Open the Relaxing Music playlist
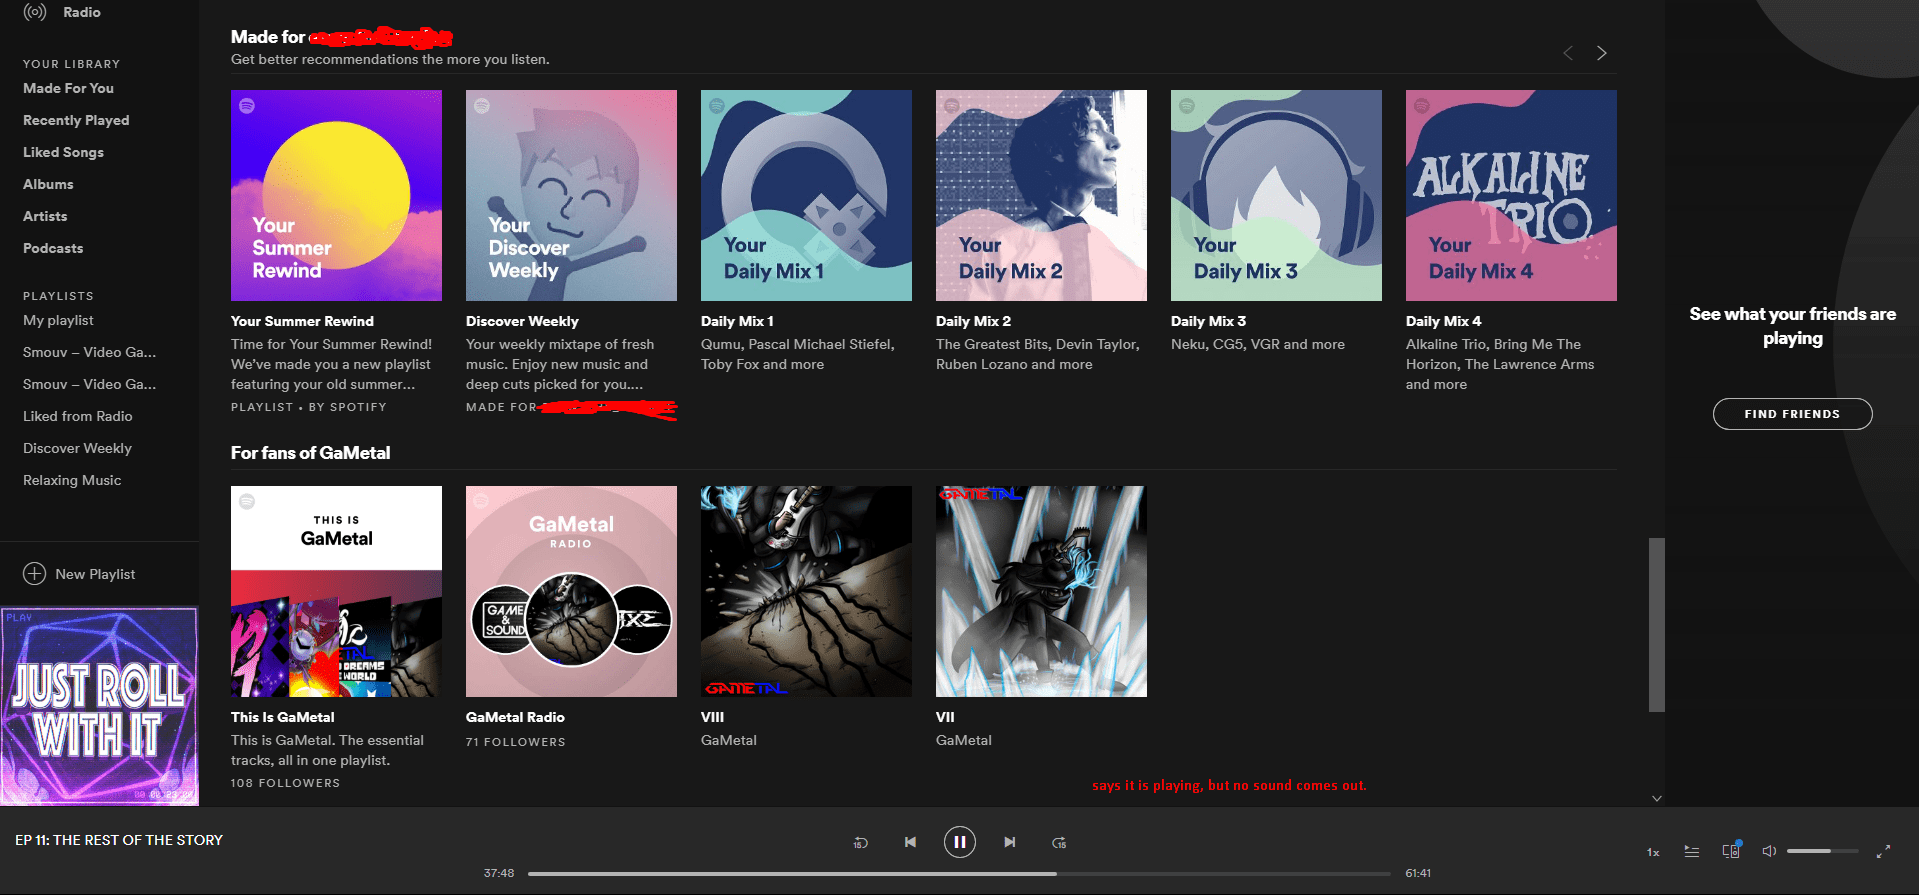The image size is (1919, 895). tap(72, 480)
